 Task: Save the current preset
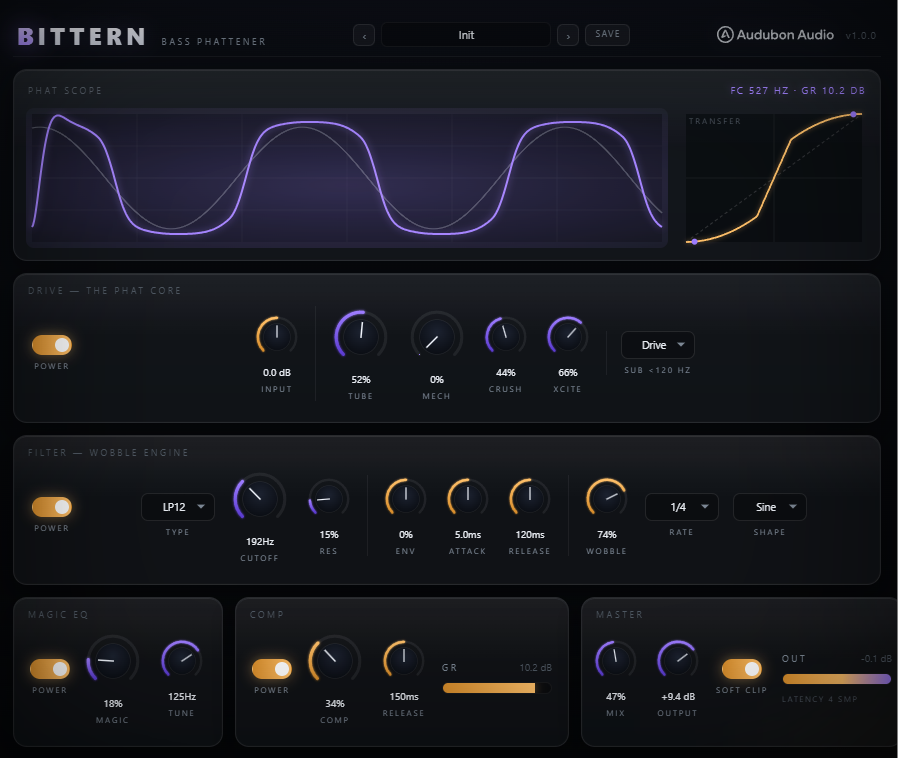[x=607, y=34]
